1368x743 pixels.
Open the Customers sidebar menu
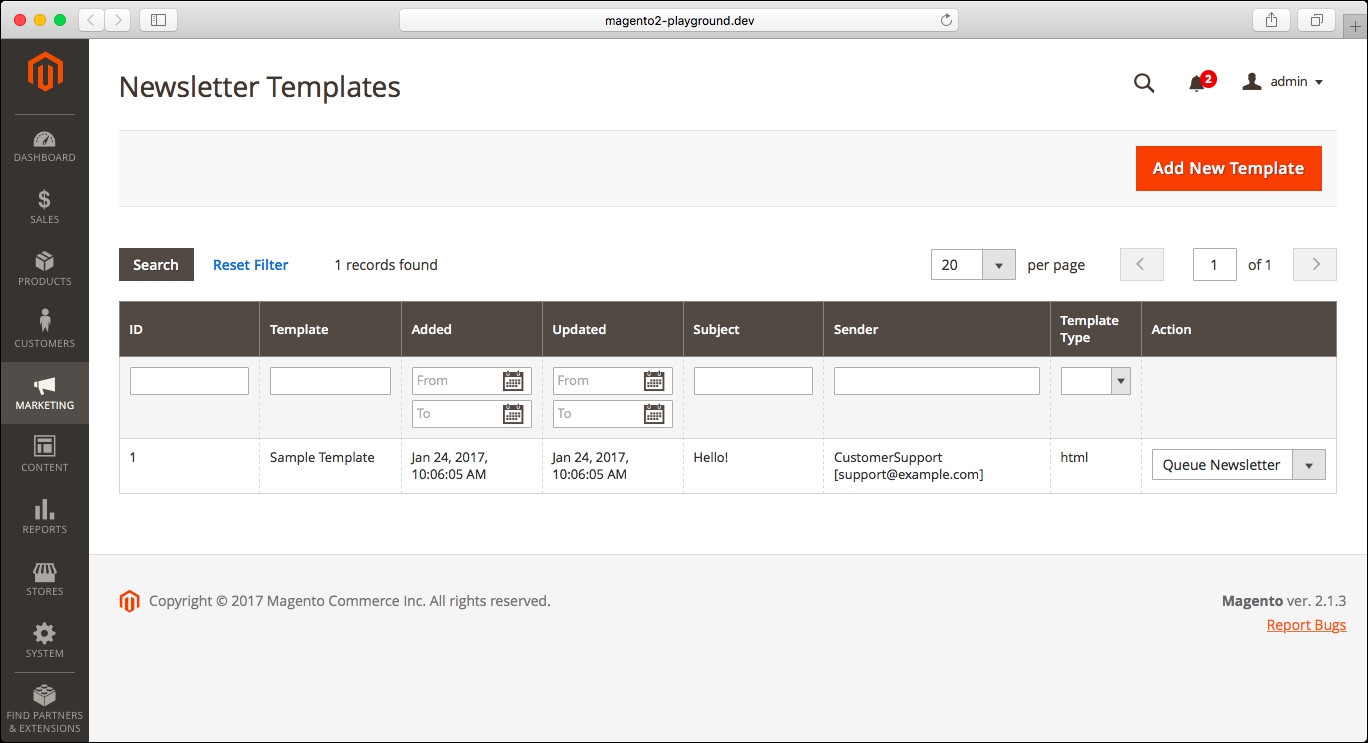pos(44,331)
